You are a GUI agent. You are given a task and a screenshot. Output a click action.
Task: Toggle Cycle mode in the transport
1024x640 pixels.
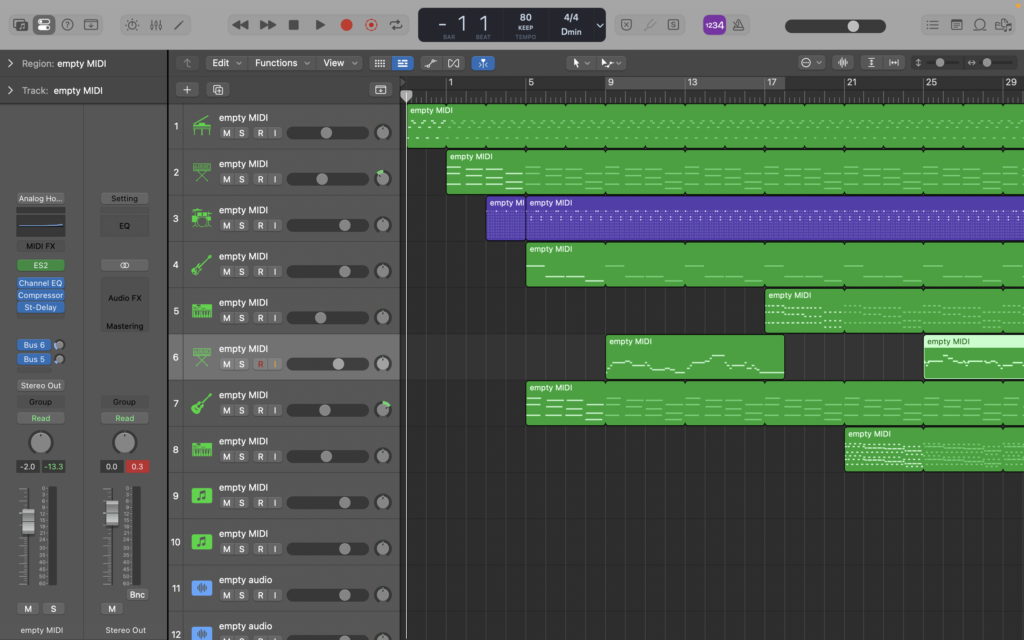click(x=397, y=24)
